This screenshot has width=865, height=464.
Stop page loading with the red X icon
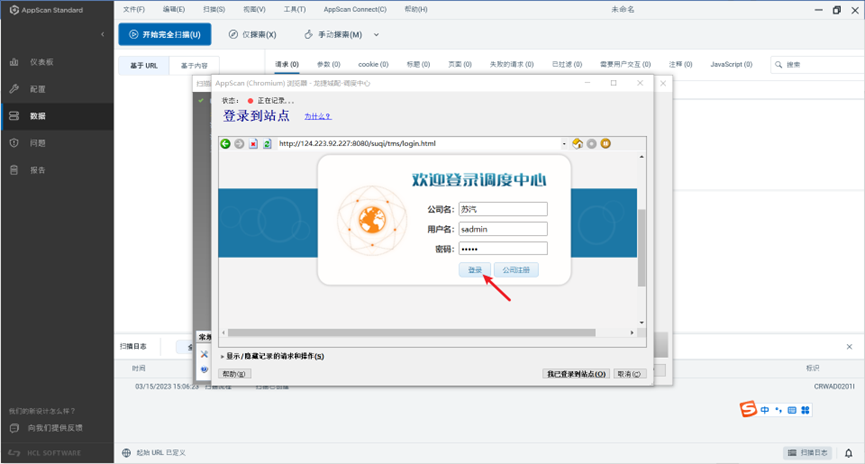click(x=253, y=143)
